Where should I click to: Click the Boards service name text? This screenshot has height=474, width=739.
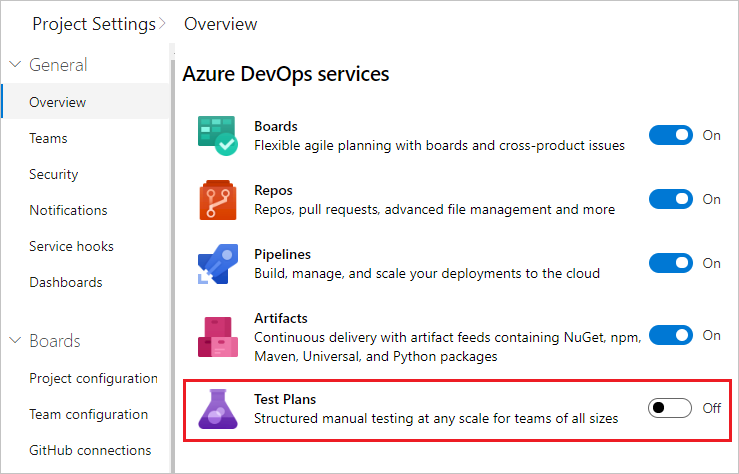(276, 126)
